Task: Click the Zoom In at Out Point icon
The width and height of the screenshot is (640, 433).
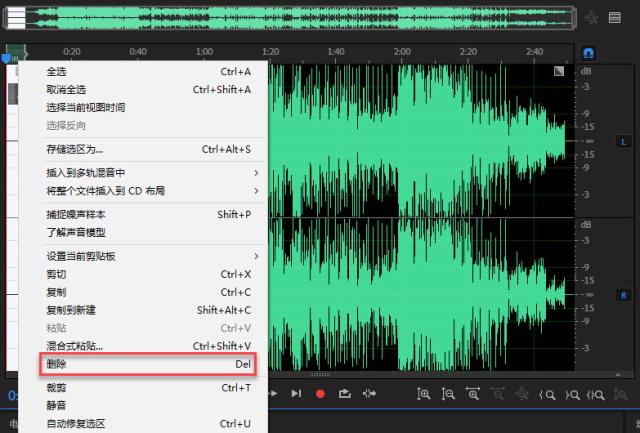Action: point(572,395)
